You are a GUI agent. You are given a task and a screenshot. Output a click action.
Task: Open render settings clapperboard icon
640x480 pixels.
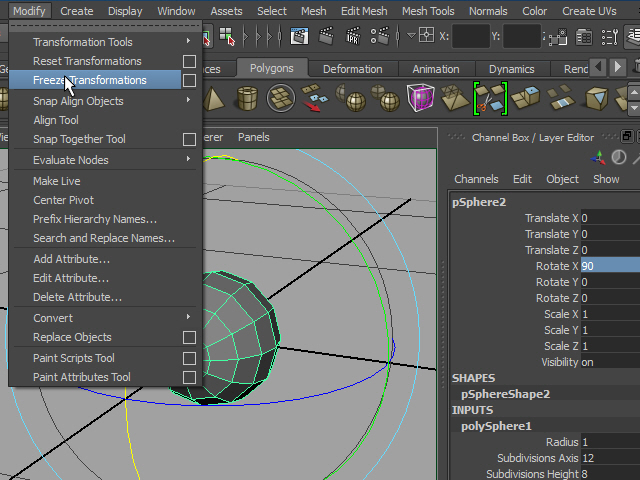pos(380,36)
